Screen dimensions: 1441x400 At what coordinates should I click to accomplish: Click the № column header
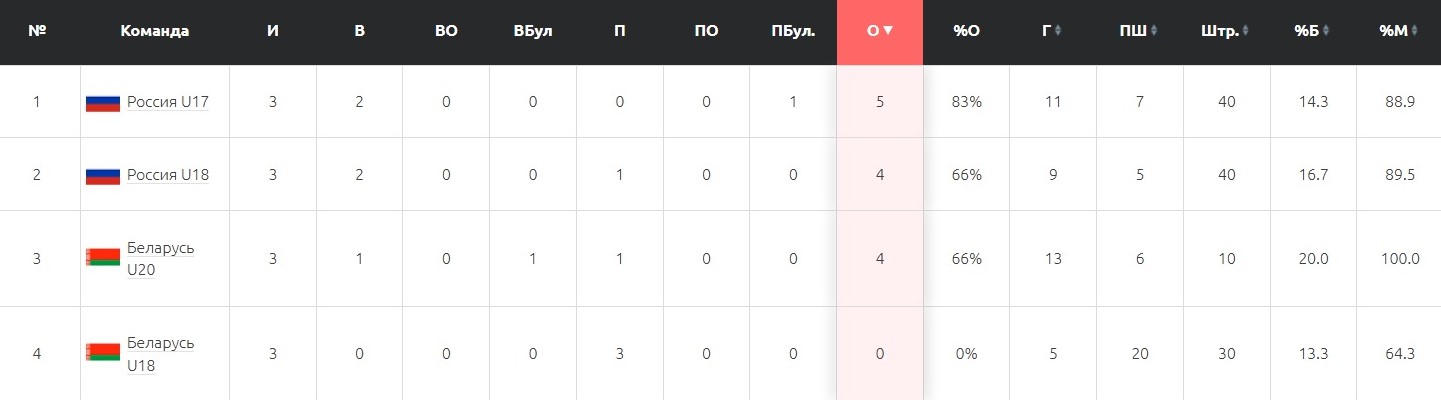point(39,31)
